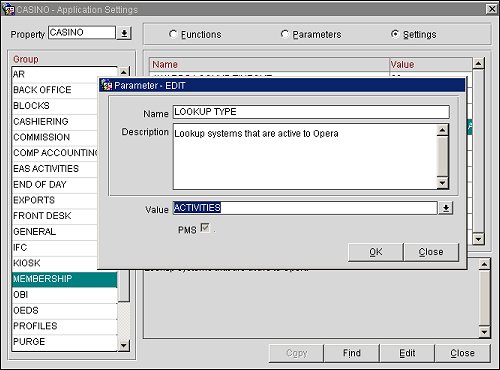The height and width of the screenshot is (370, 500).
Task: Click settings table scroll down arrow
Action: click(478, 239)
